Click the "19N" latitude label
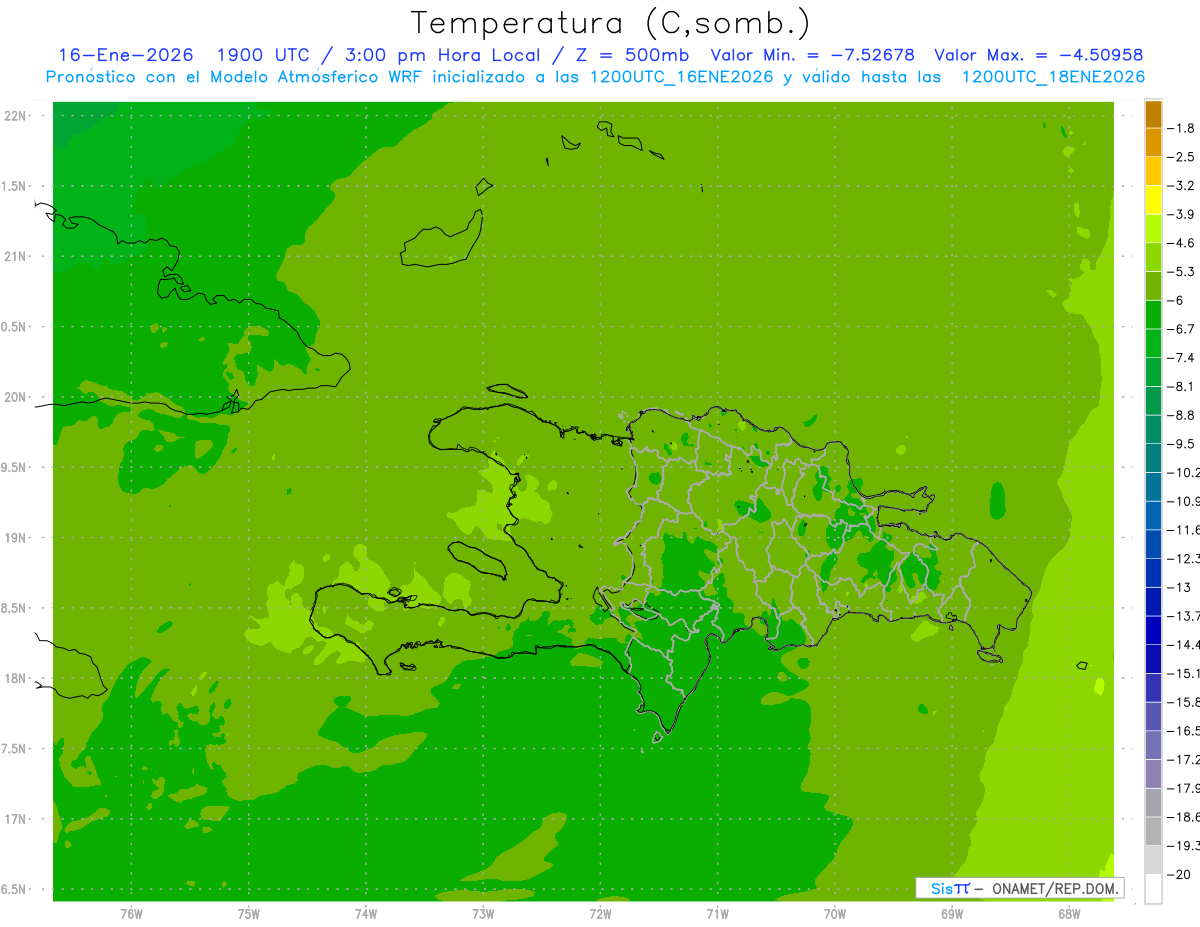Viewport: 1200px width, 927px height. pyautogui.click(x=15, y=538)
